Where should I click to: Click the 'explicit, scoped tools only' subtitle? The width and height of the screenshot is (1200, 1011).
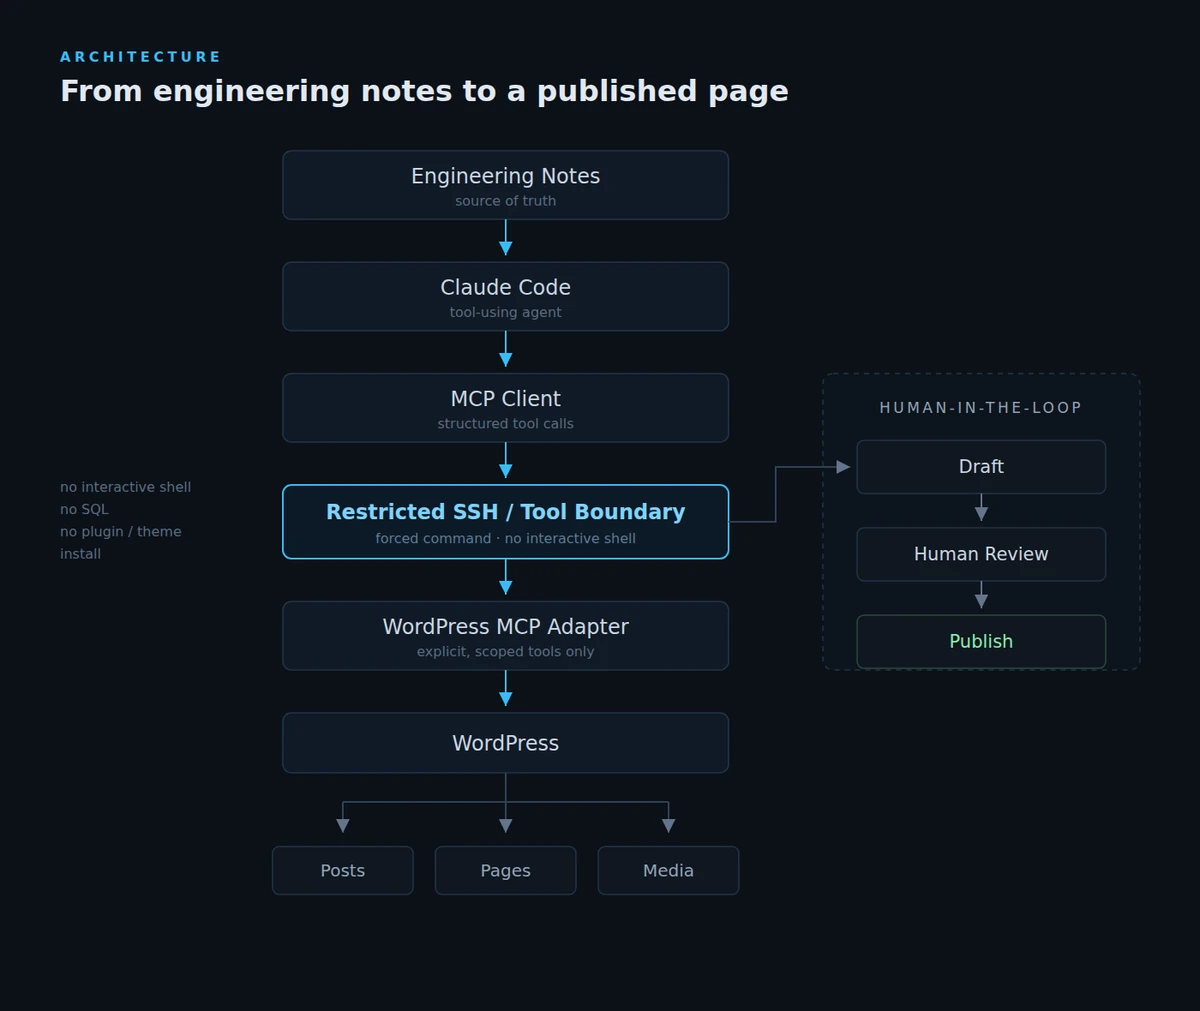tap(505, 652)
